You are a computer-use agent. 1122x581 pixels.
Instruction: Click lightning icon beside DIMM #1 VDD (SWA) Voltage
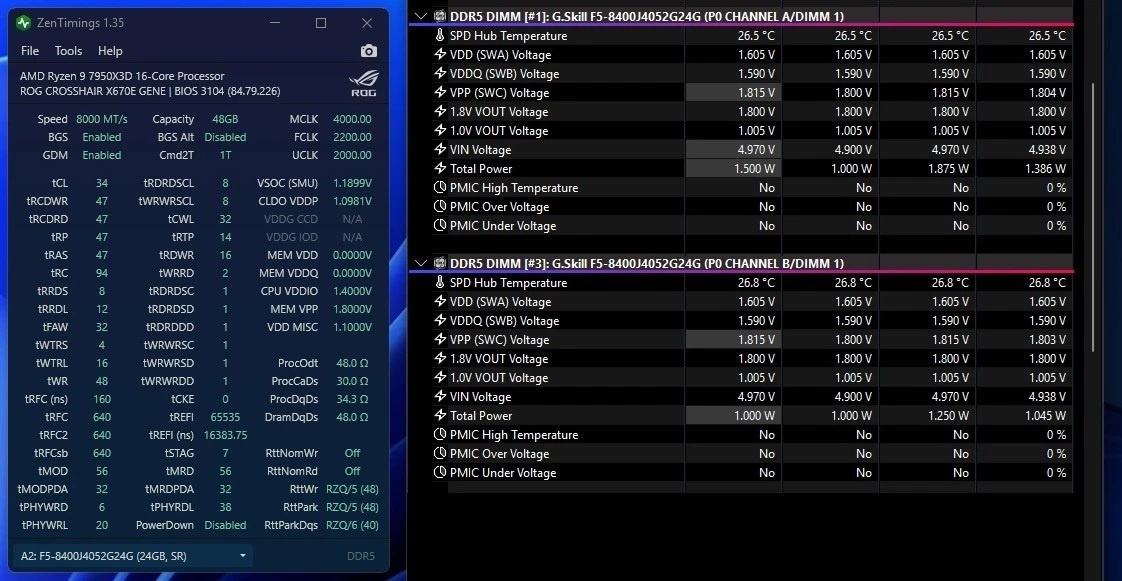440,55
